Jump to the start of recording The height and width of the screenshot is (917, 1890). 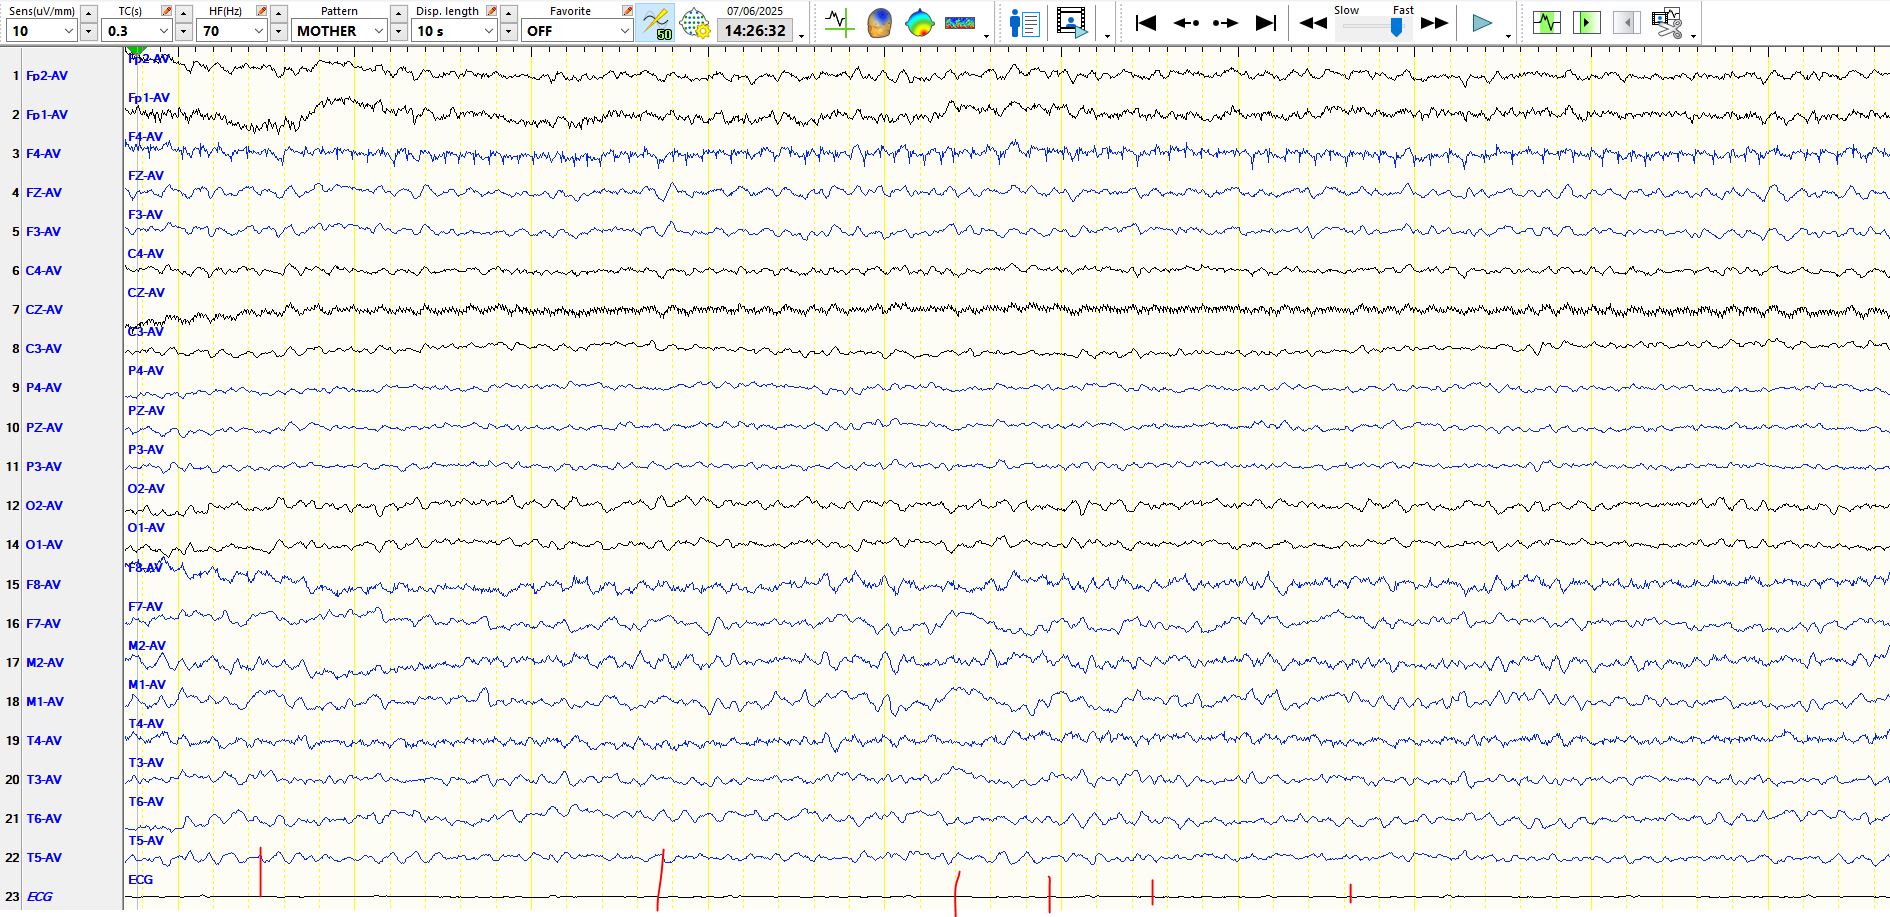coord(1146,22)
